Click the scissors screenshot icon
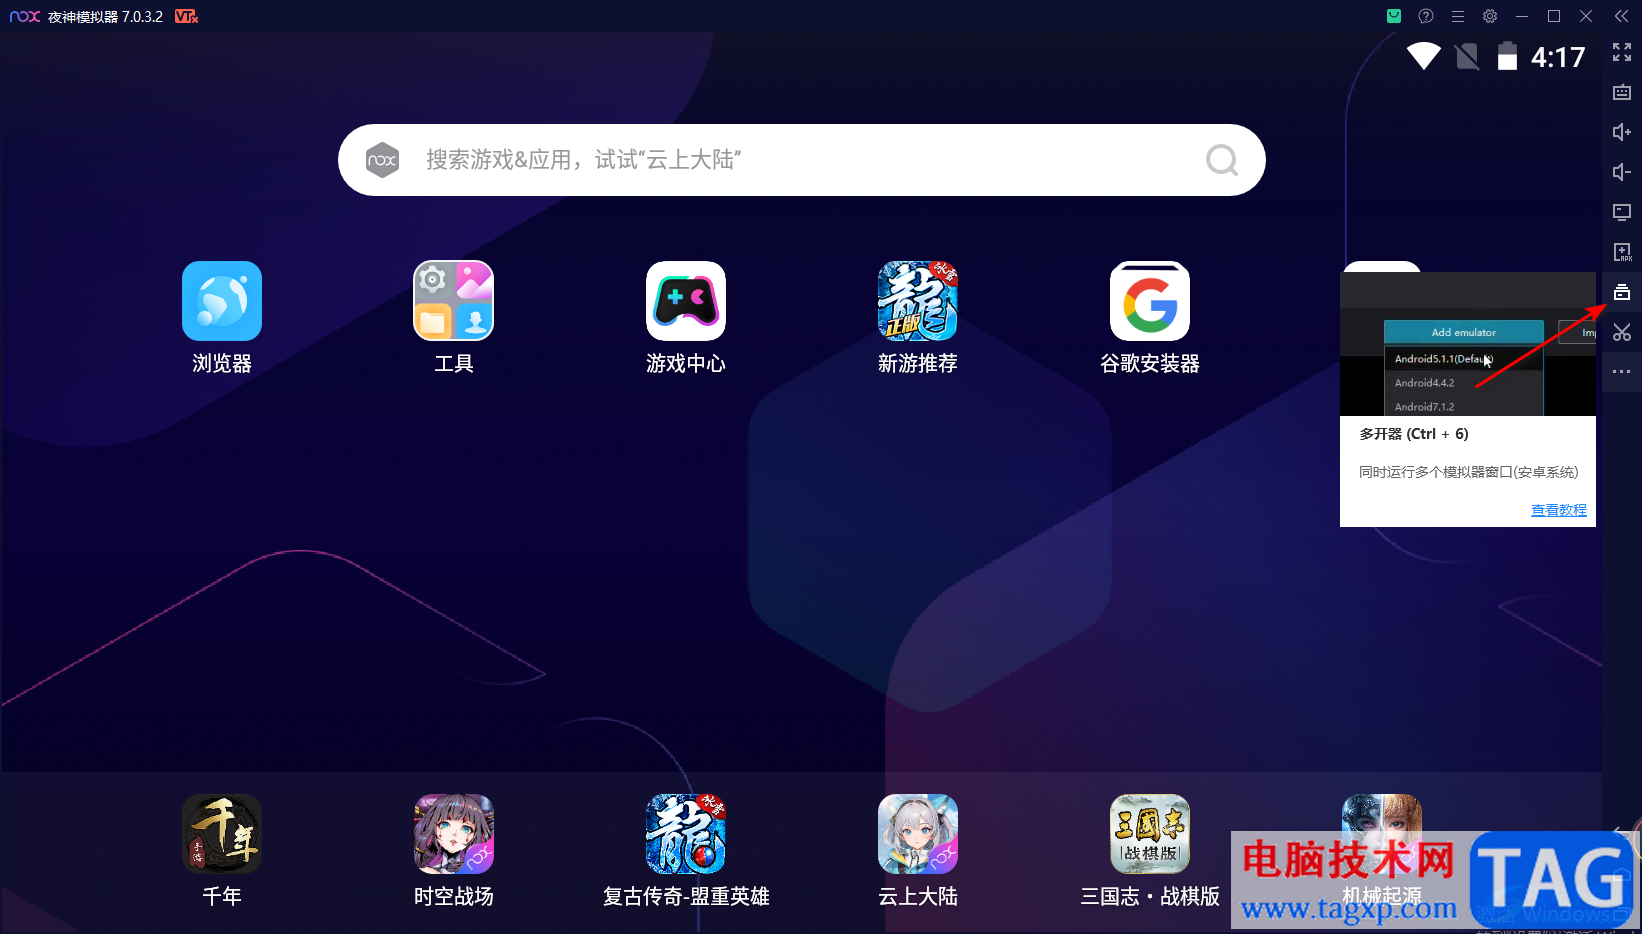This screenshot has width=1642, height=934. pos(1622,332)
